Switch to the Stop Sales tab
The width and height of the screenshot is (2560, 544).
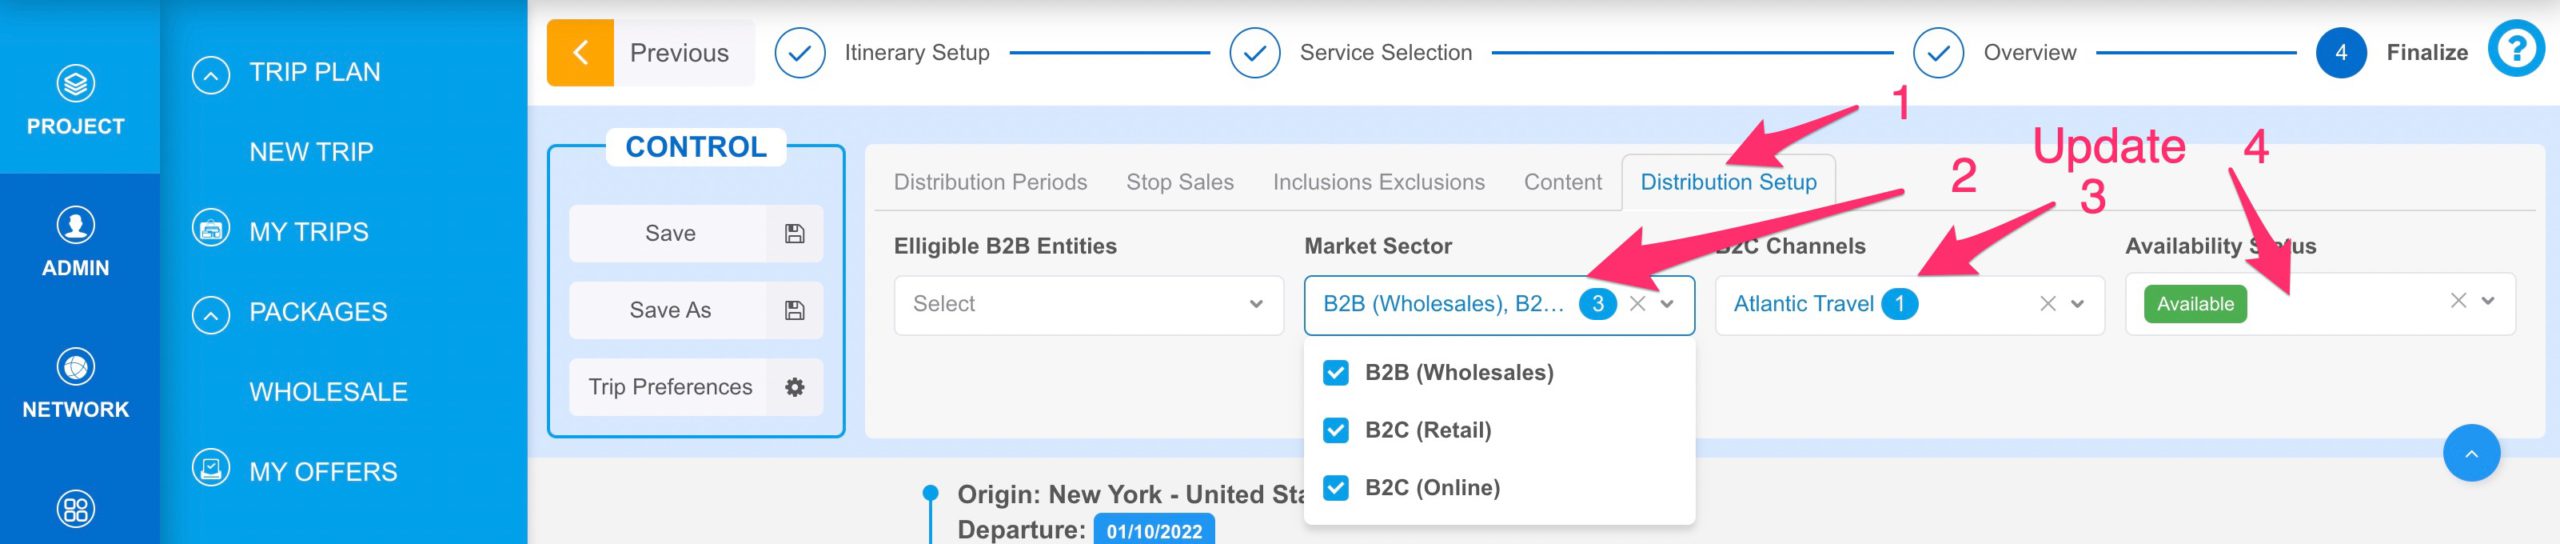(x=1180, y=182)
